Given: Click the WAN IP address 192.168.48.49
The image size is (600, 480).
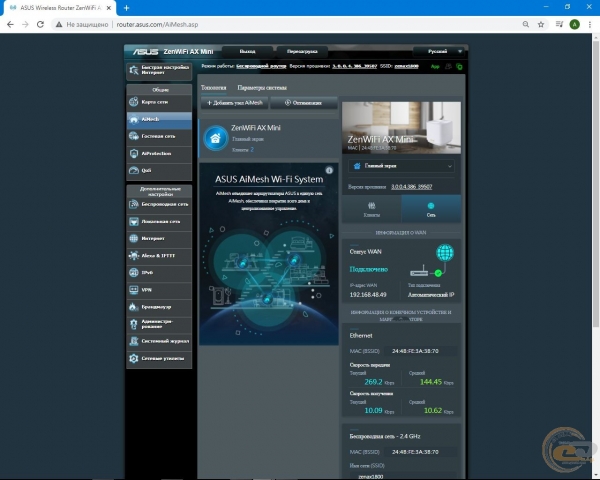Looking at the screenshot, I should click(368, 295).
